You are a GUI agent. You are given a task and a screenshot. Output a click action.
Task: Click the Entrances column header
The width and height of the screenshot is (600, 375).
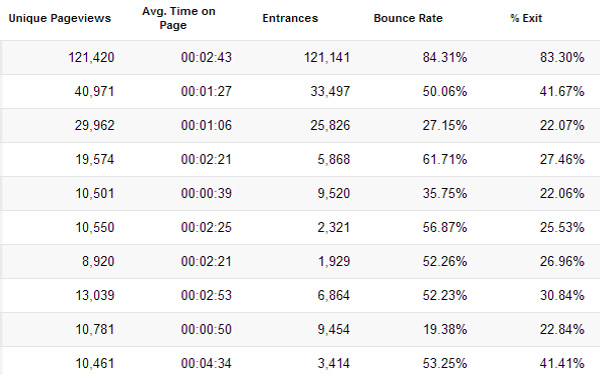tap(290, 18)
